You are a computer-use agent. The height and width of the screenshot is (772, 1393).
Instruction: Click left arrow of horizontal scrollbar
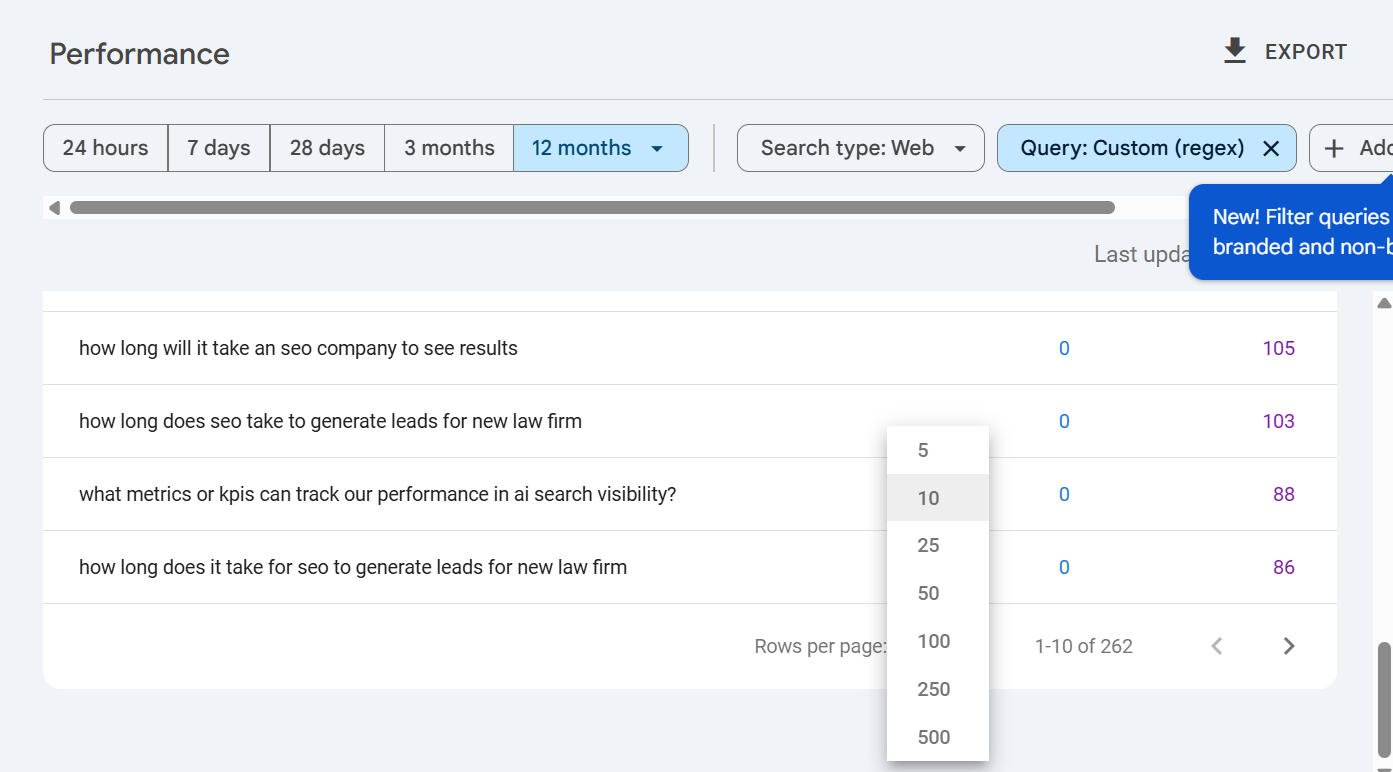[x=54, y=208]
